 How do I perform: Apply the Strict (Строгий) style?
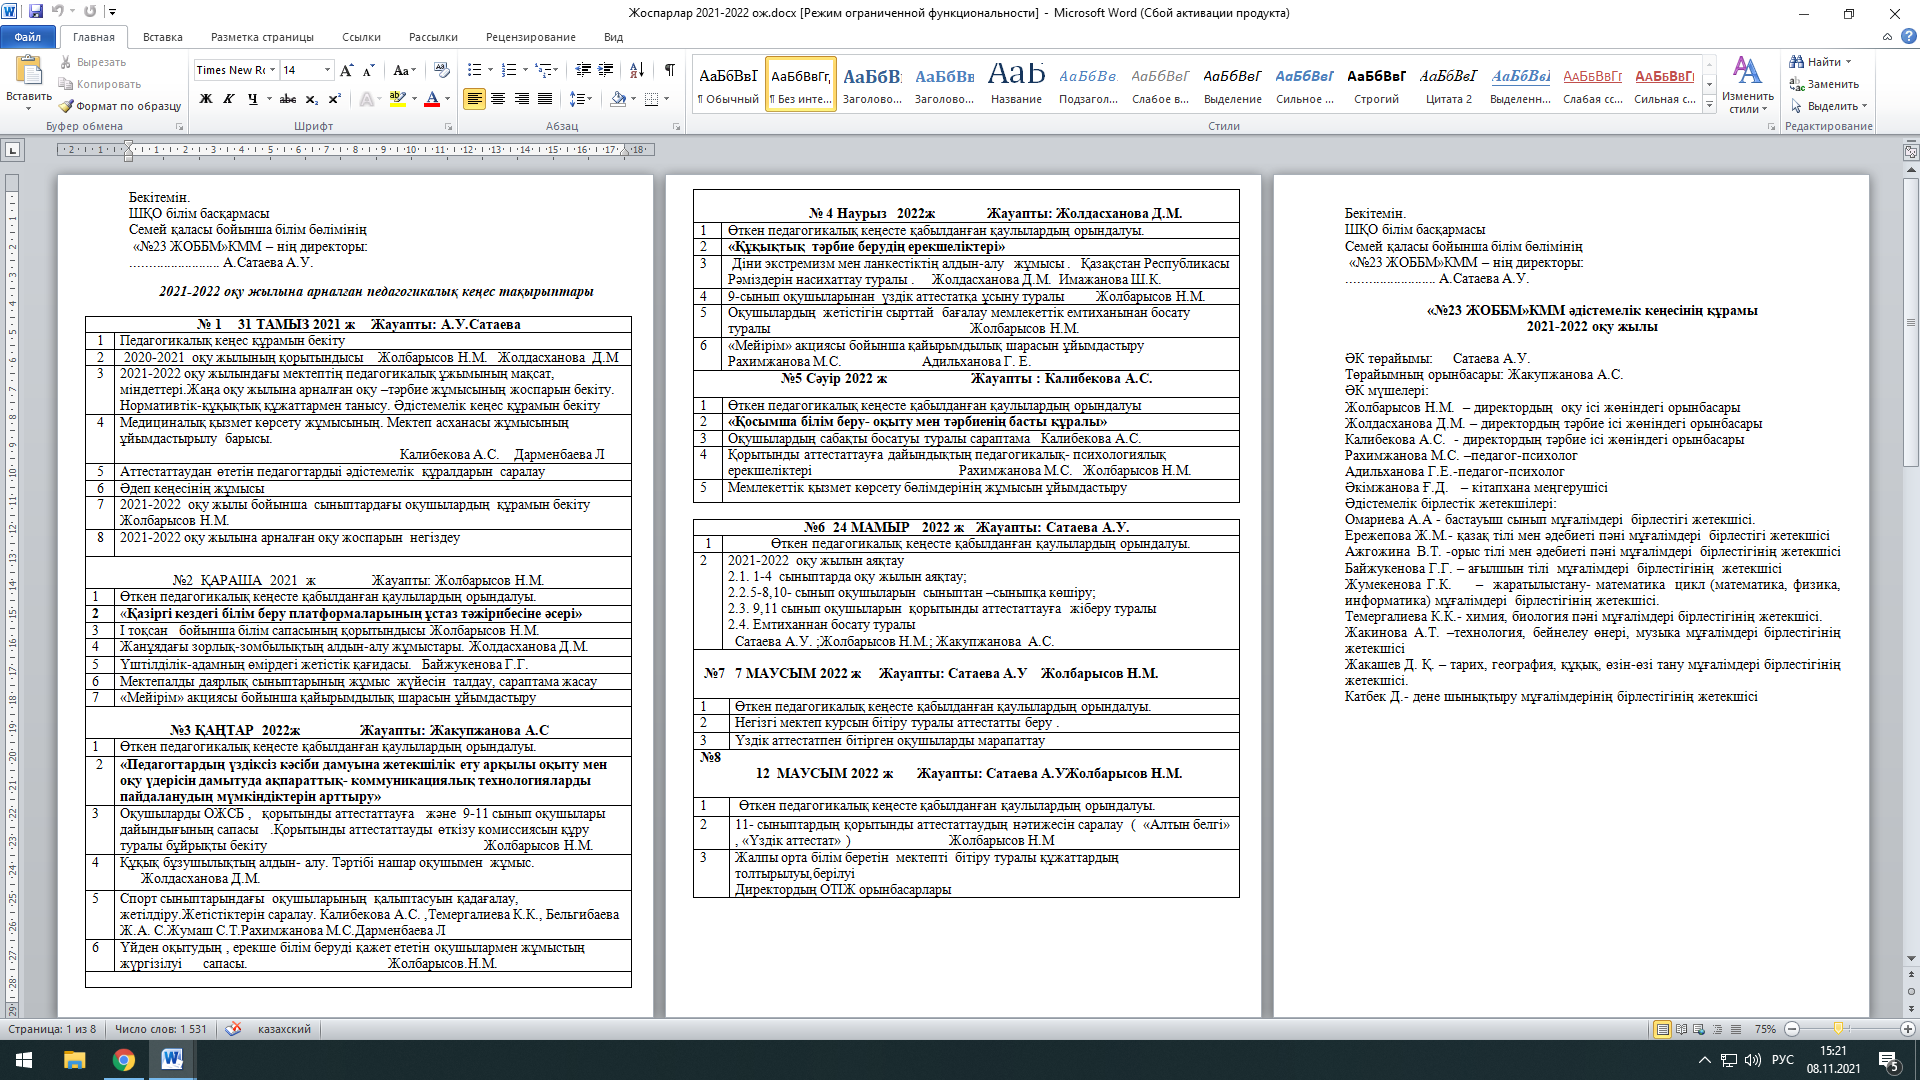coord(1376,84)
